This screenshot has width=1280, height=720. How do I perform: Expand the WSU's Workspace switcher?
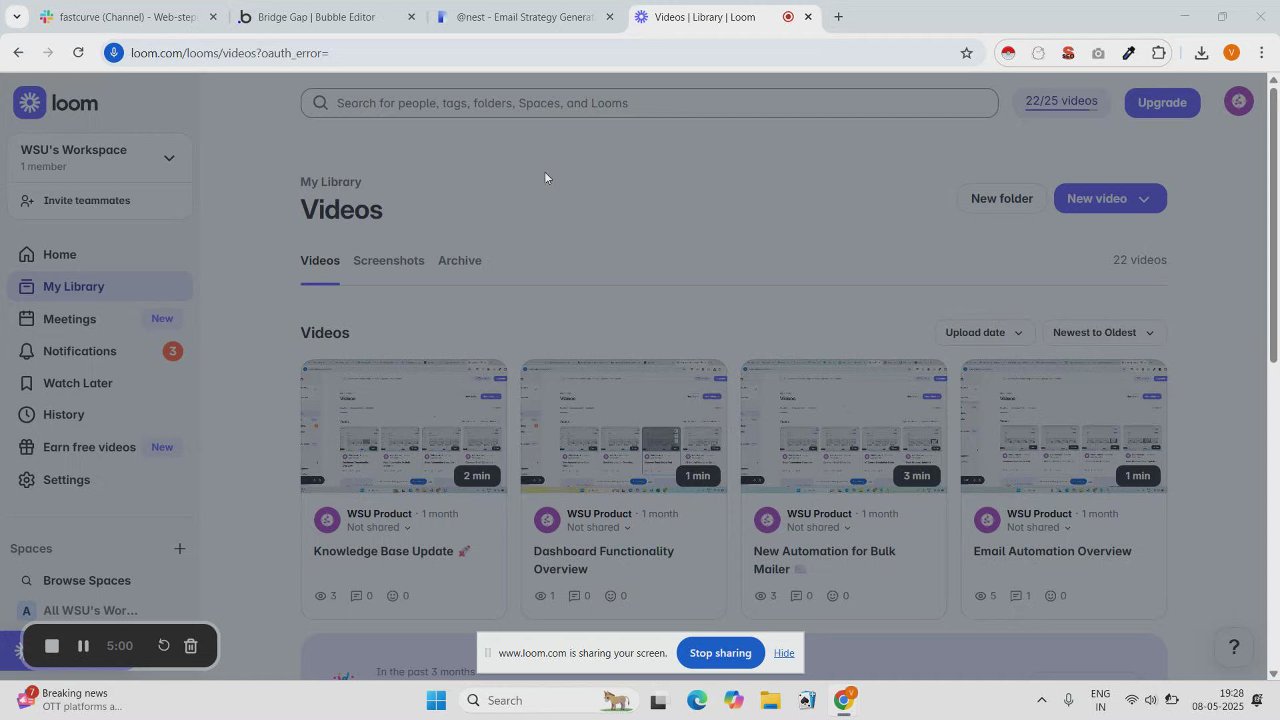coord(100,157)
